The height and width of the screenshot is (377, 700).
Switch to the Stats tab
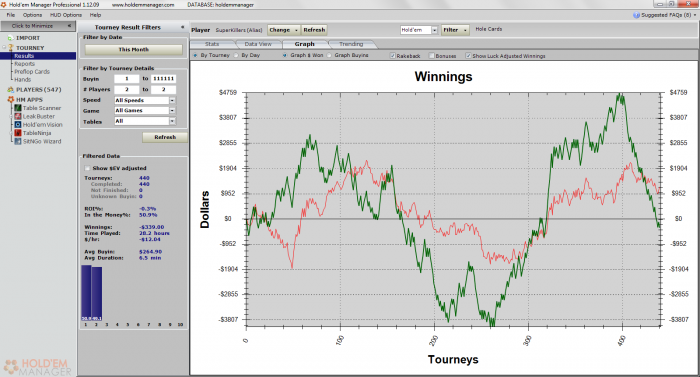tap(212, 44)
